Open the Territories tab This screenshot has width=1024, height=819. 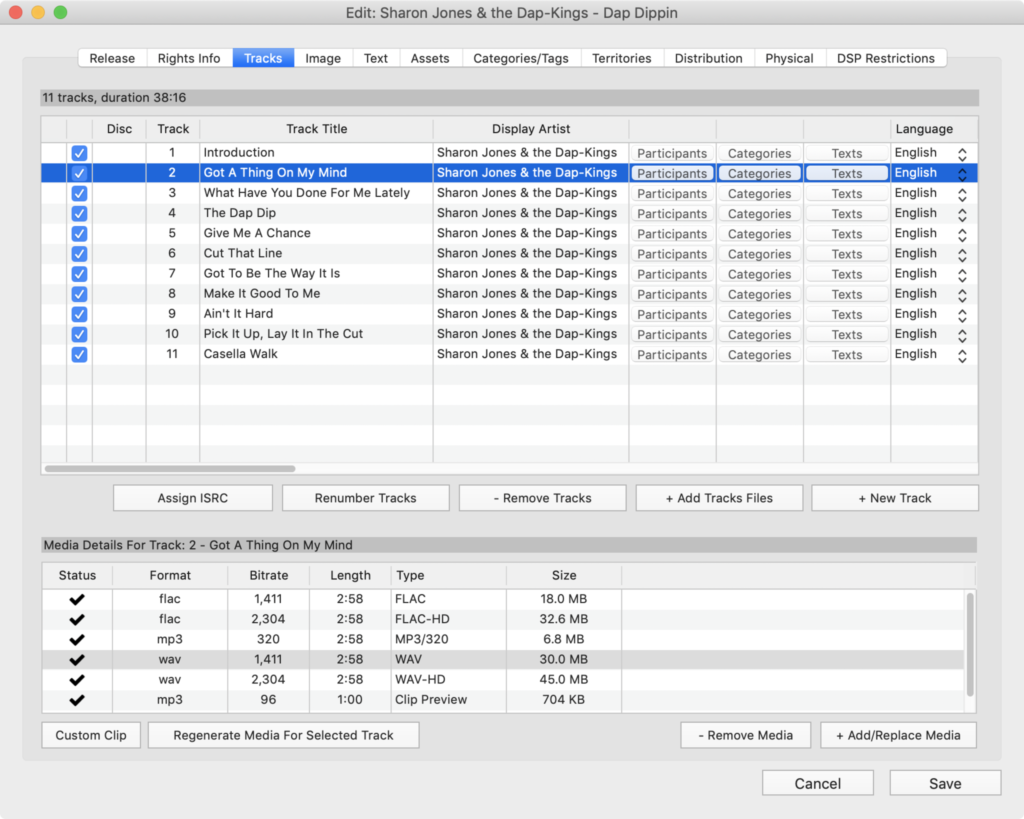click(622, 58)
